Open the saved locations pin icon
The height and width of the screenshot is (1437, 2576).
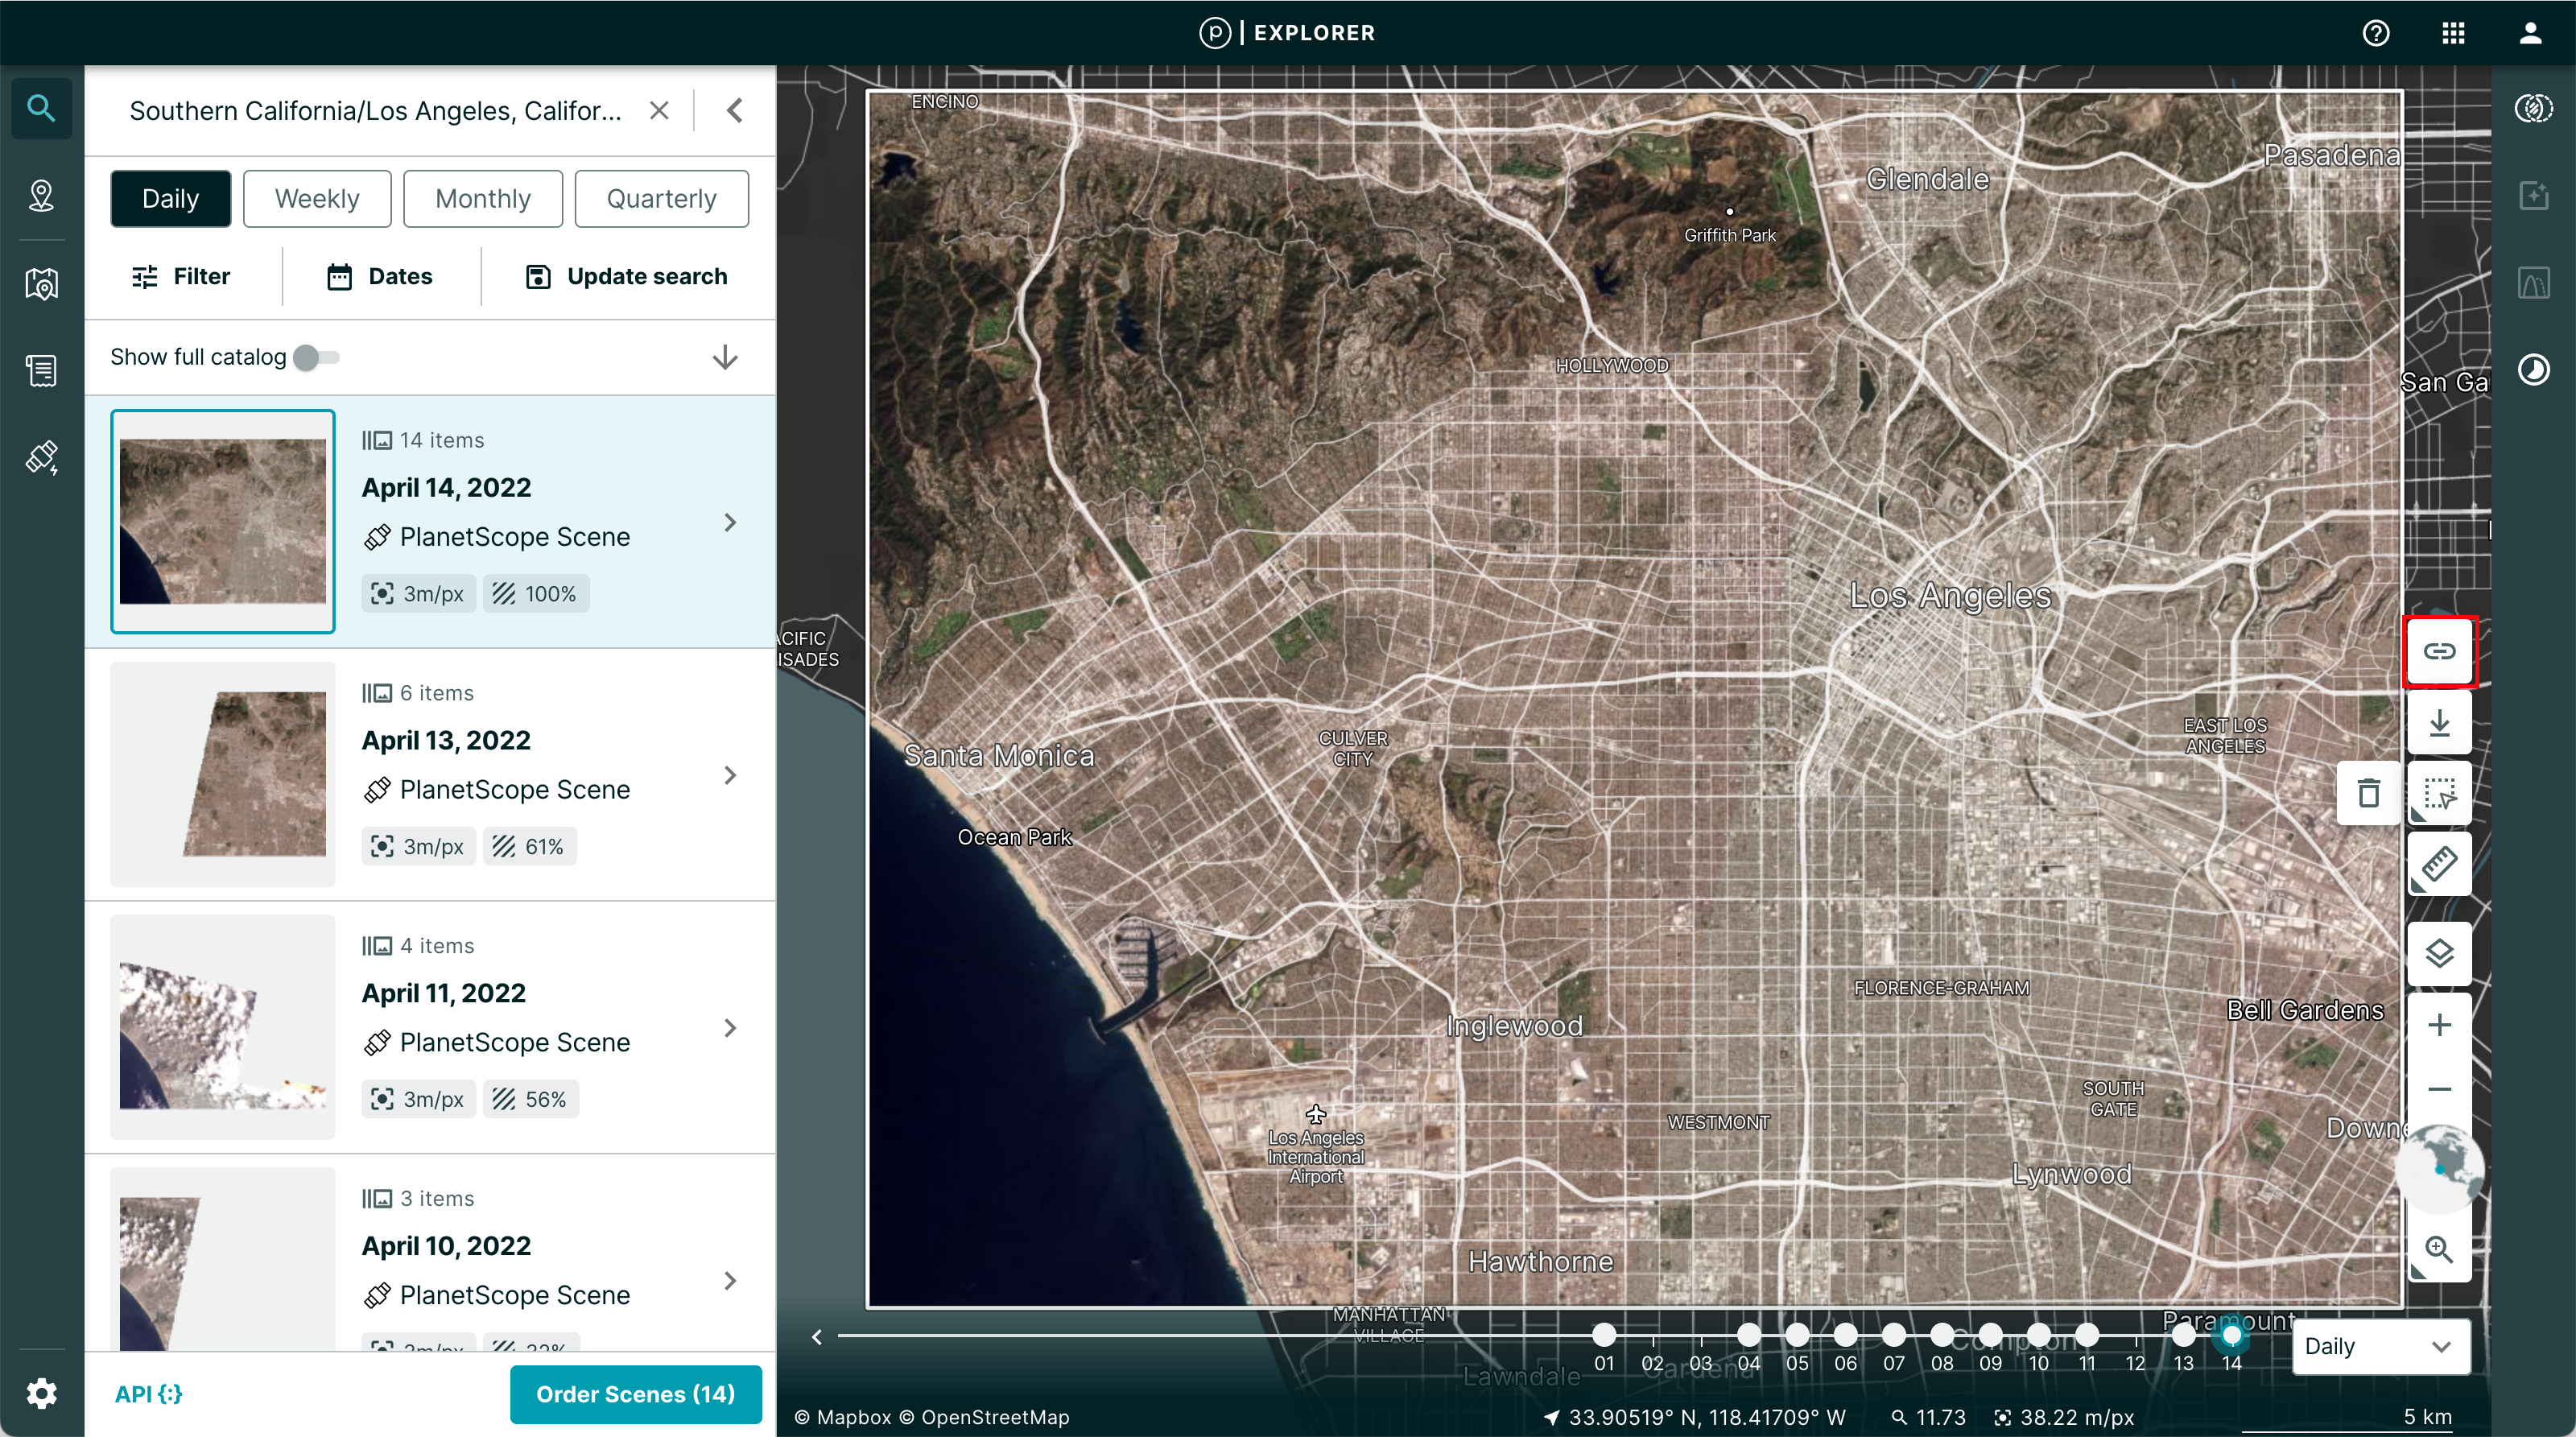pyautogui.click(x=41, y=195)
